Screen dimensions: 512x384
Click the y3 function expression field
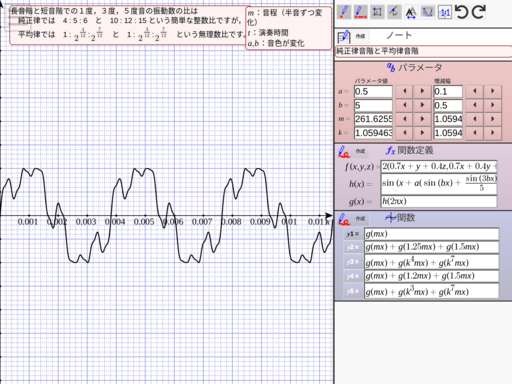pos(431,262)
